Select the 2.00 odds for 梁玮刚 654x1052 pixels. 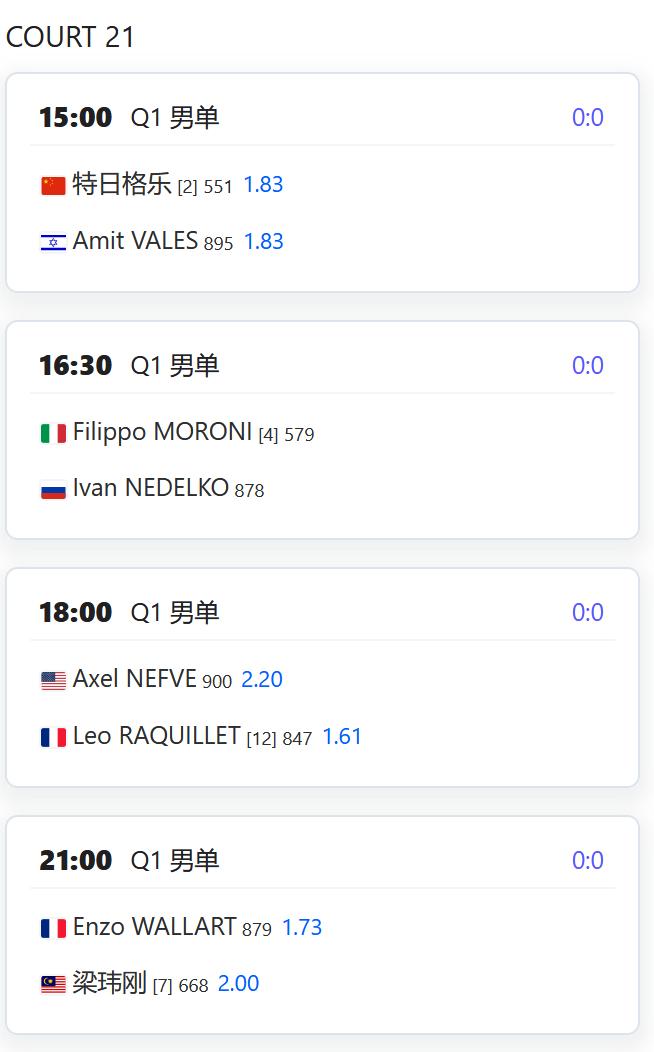[x=238, y=984]
